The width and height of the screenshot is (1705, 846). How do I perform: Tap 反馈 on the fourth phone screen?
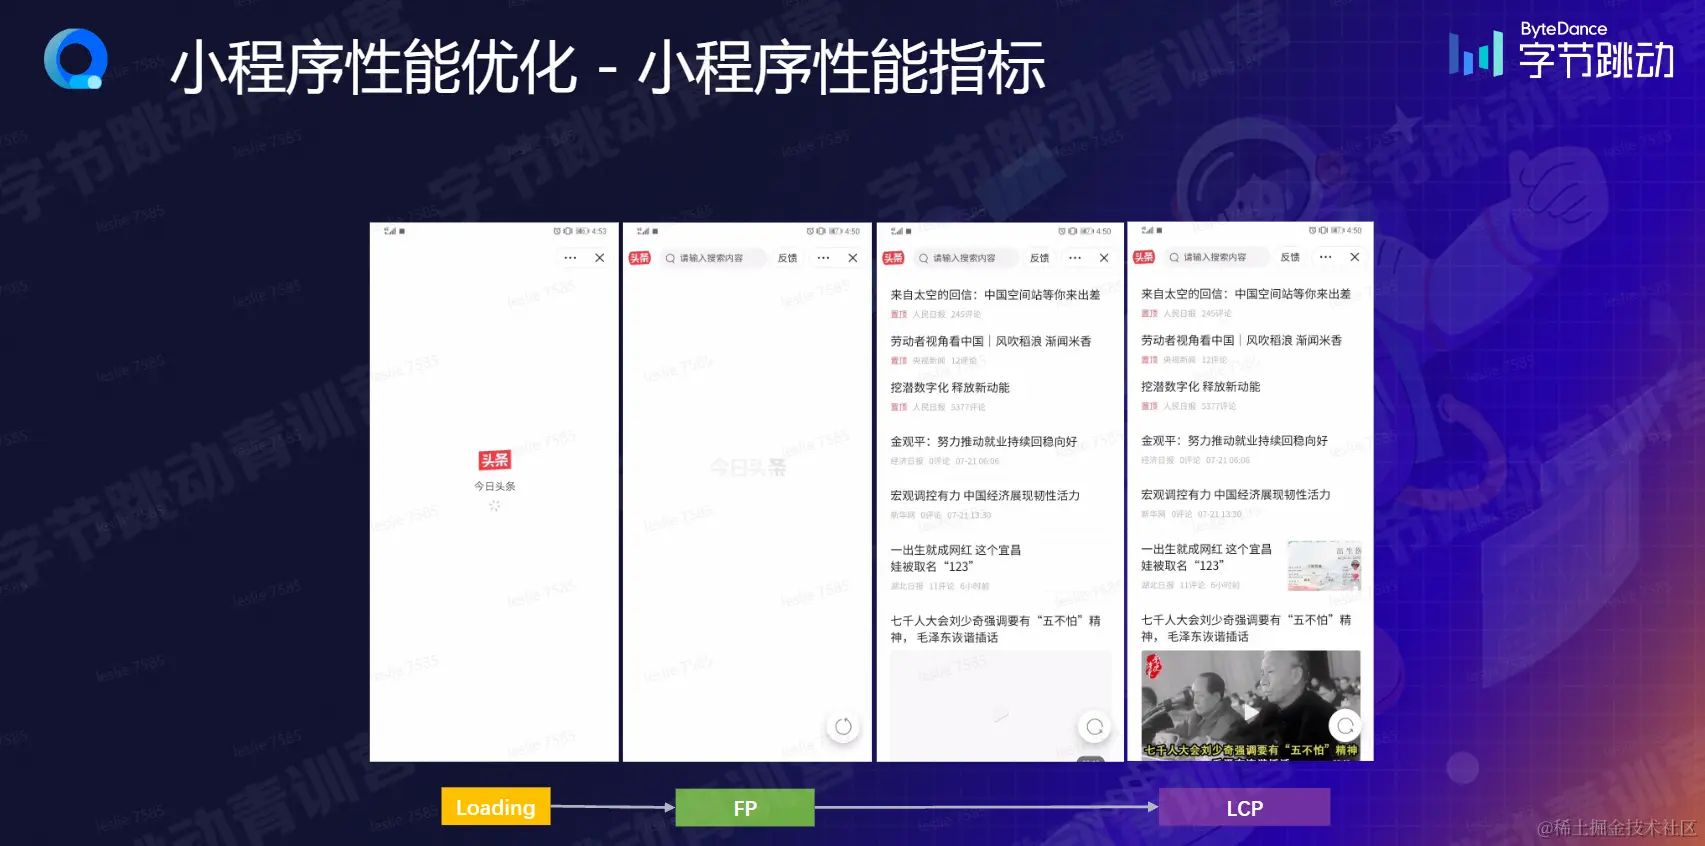tap(1291, 257)
